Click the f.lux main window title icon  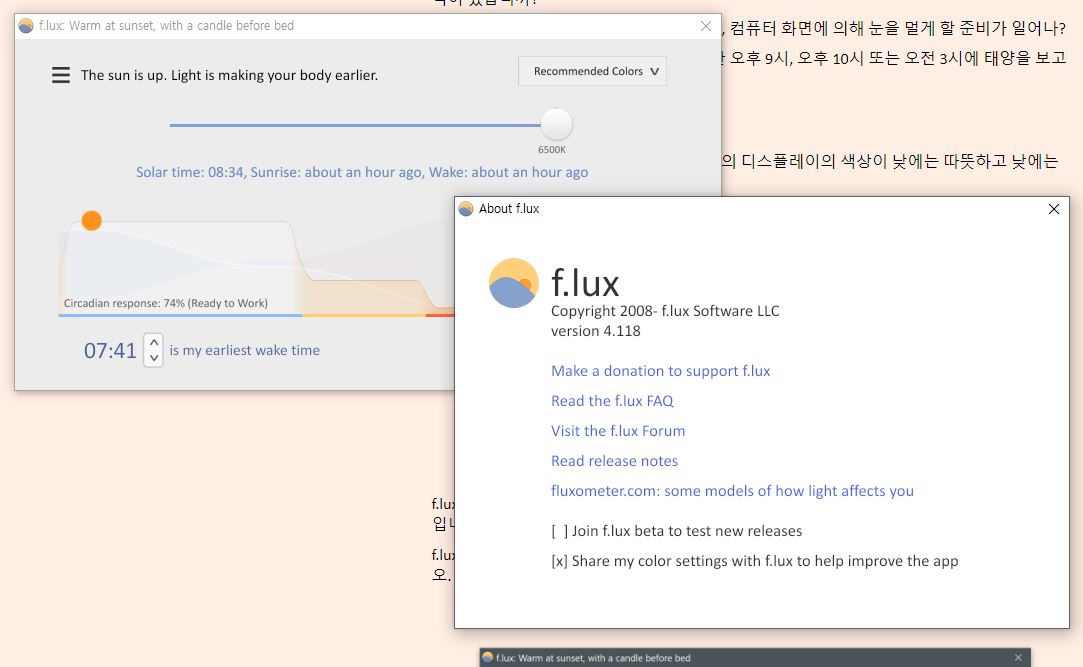point(26,26)
